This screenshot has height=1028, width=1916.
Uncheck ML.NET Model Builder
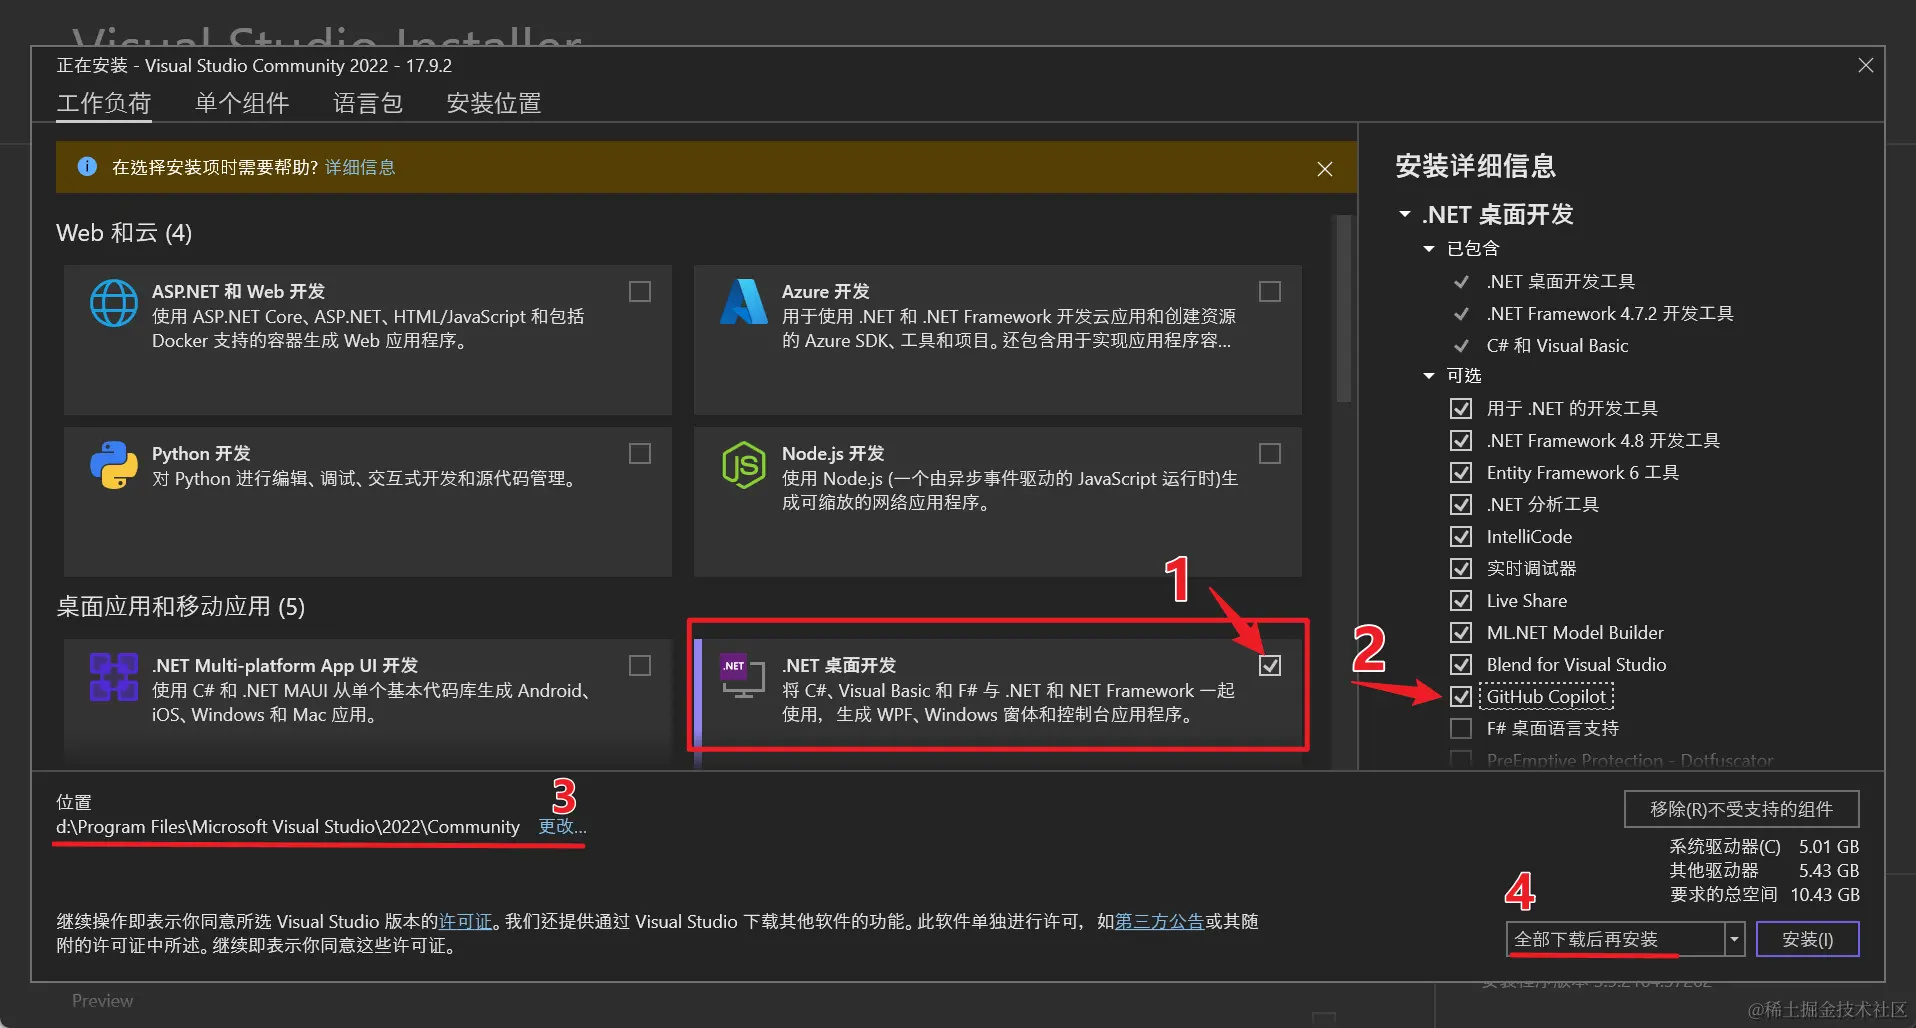click(1461, 632)
